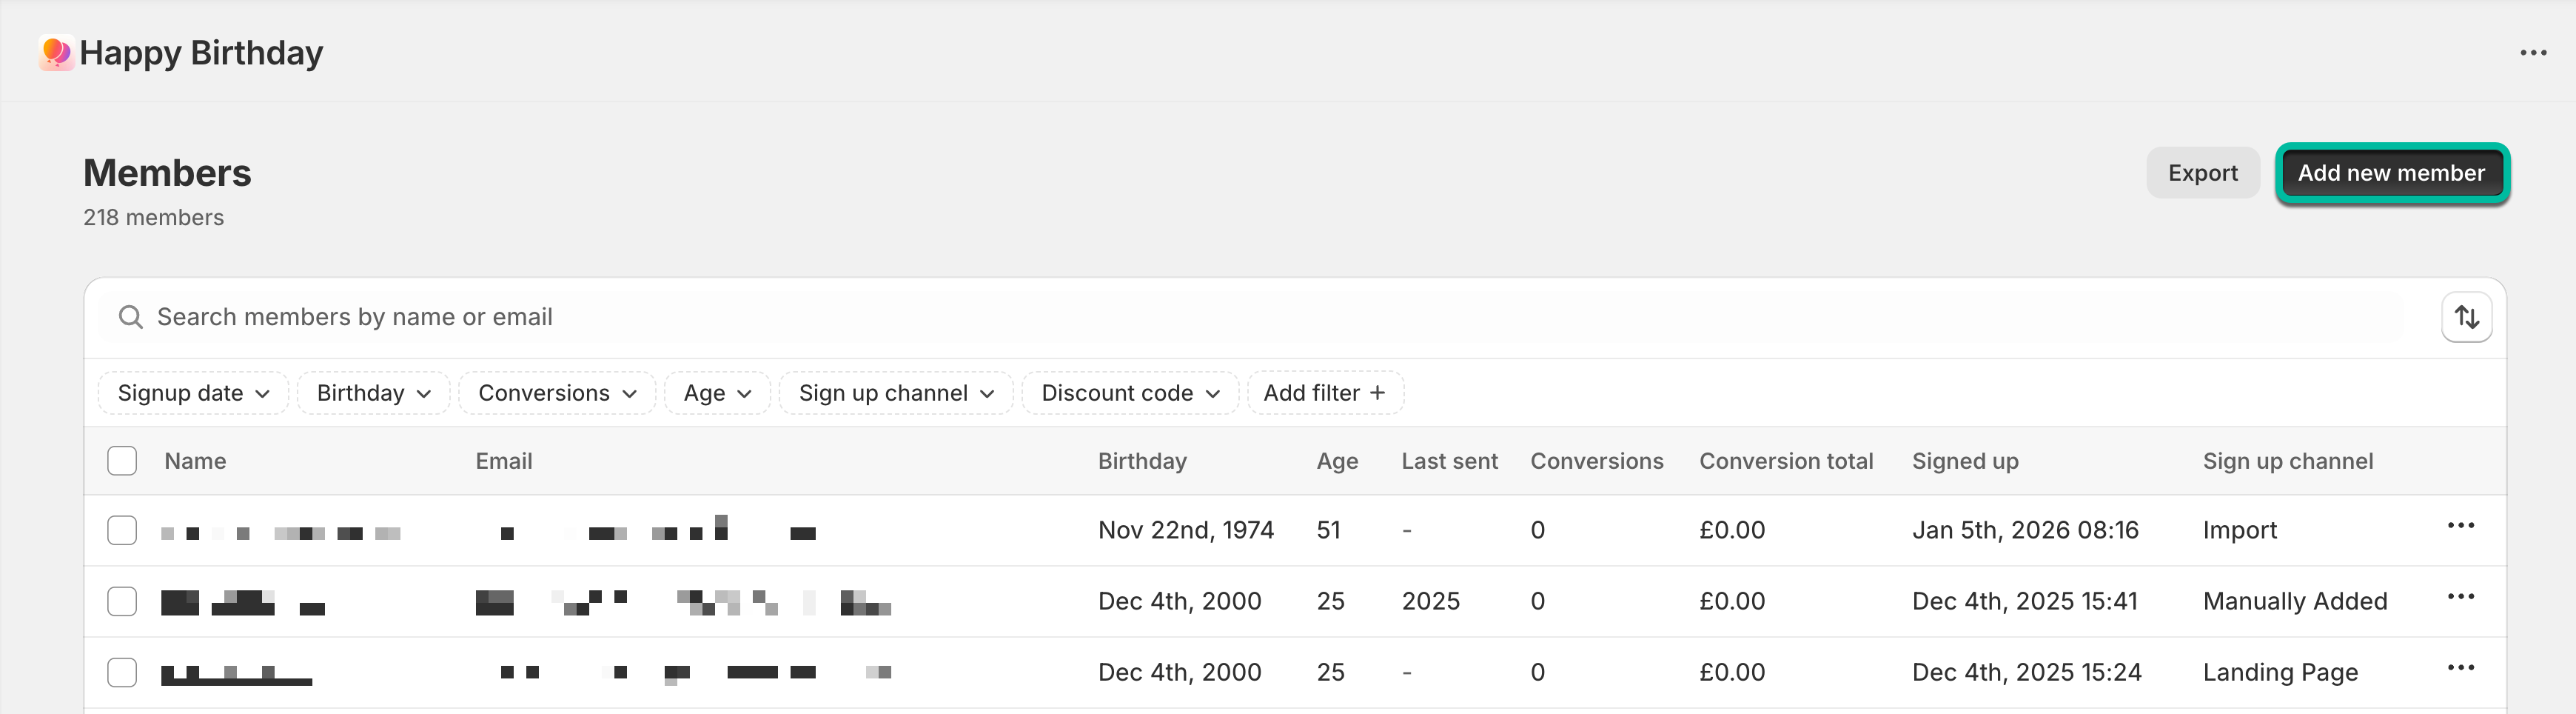Image resolution: width=2576 pixels, height=714 pixels.
Task: Click the search magnifier icon
Action: click(130, 317)
